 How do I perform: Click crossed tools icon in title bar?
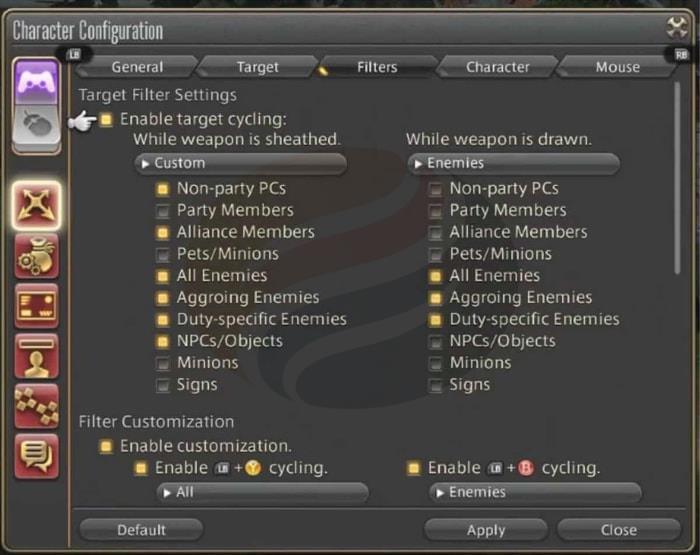click(677, 28)
